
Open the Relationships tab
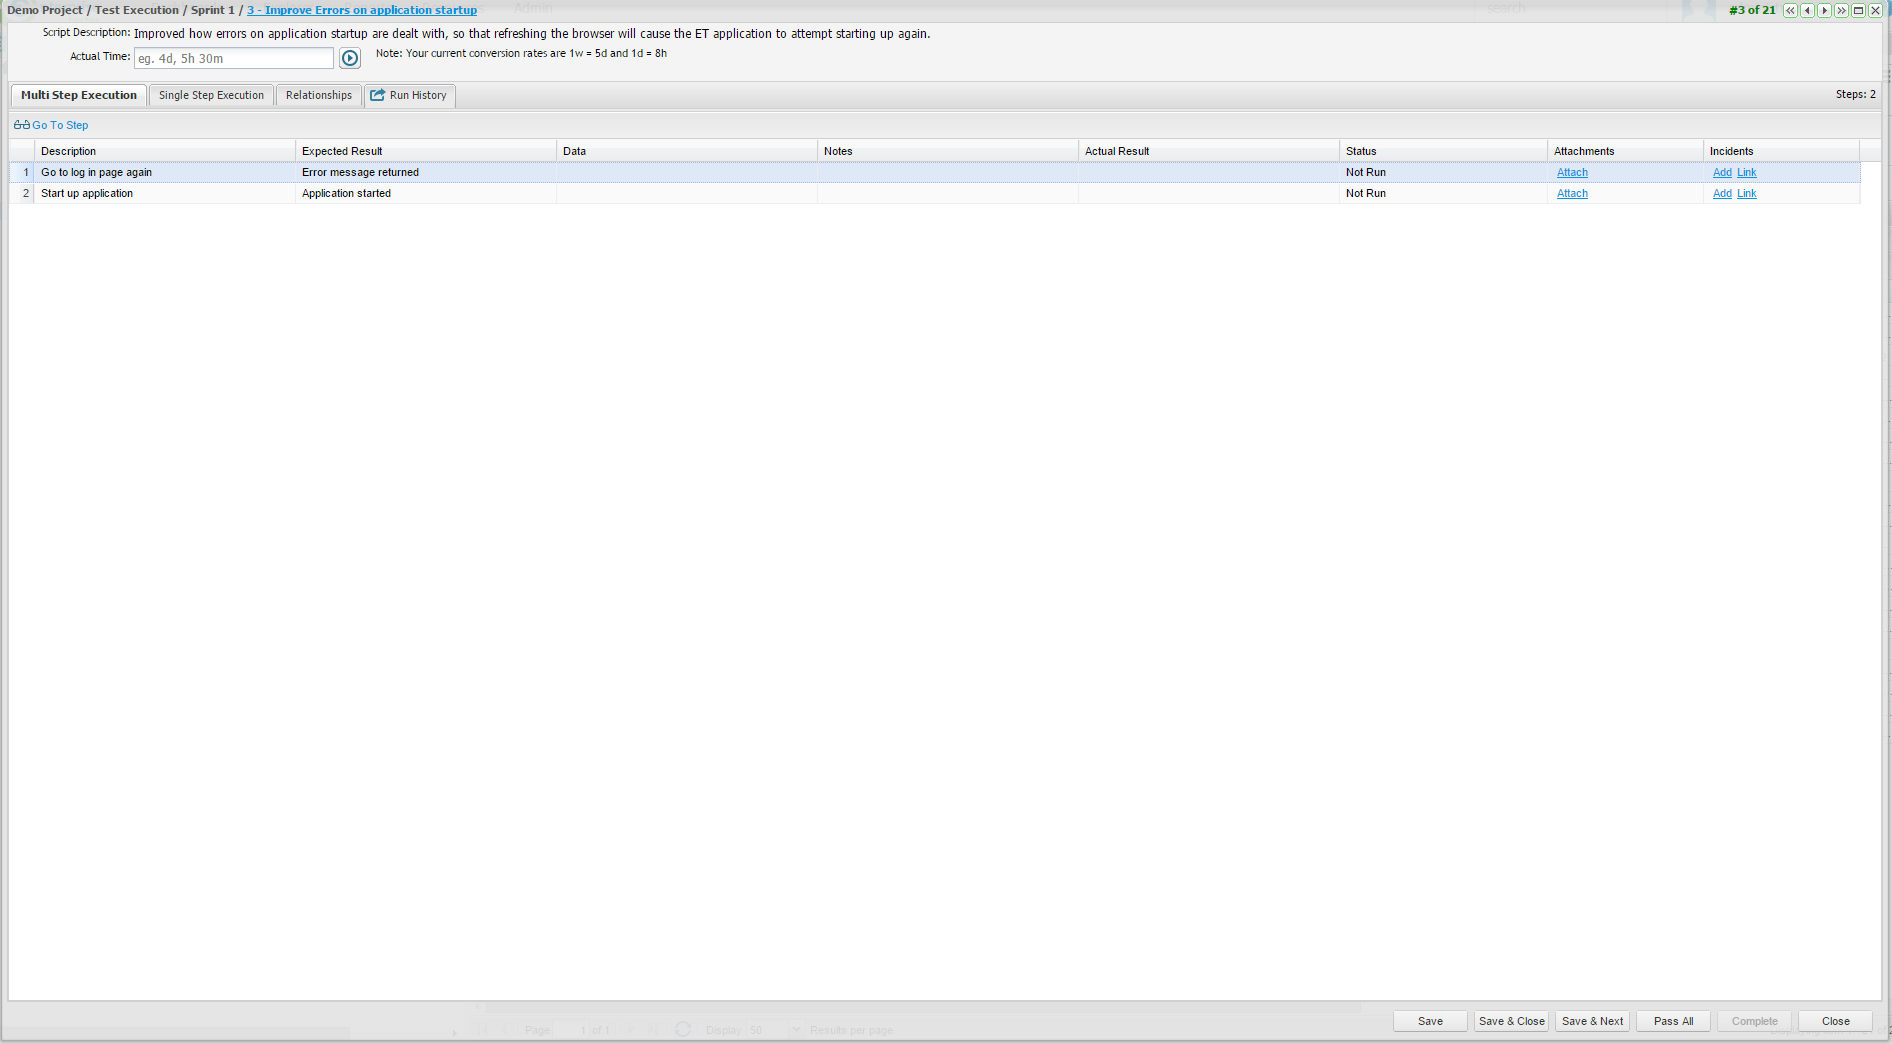coord(319,96)
